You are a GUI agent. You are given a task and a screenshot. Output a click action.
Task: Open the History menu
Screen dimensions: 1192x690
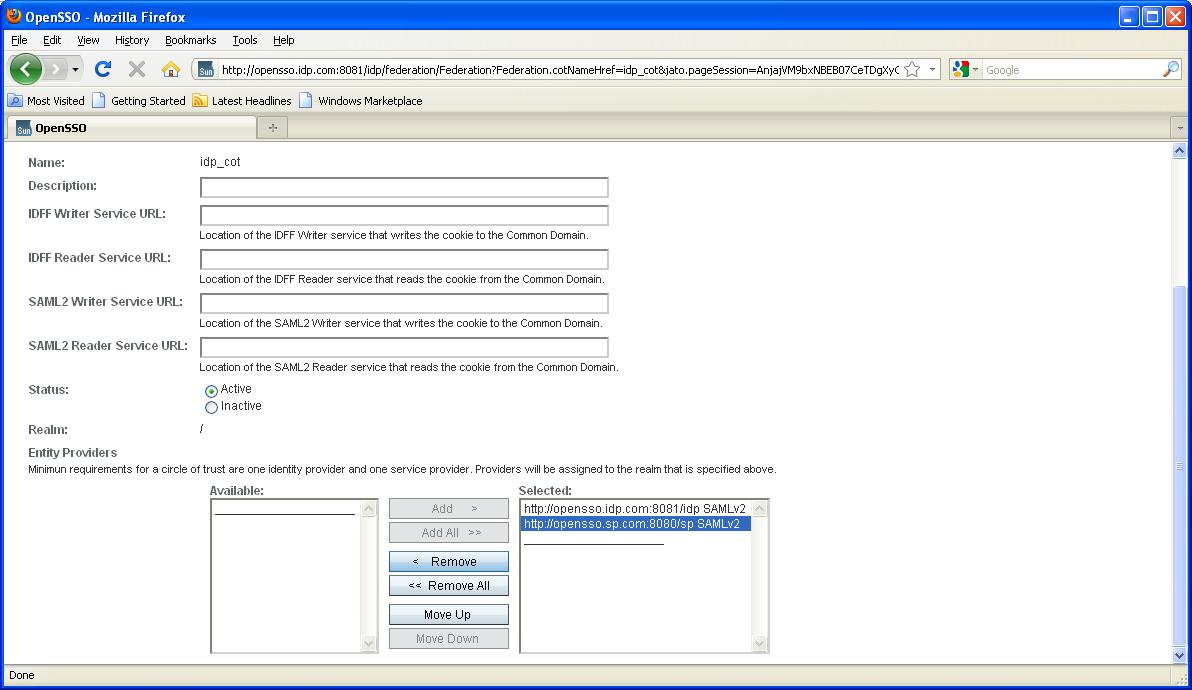(132, 40)
